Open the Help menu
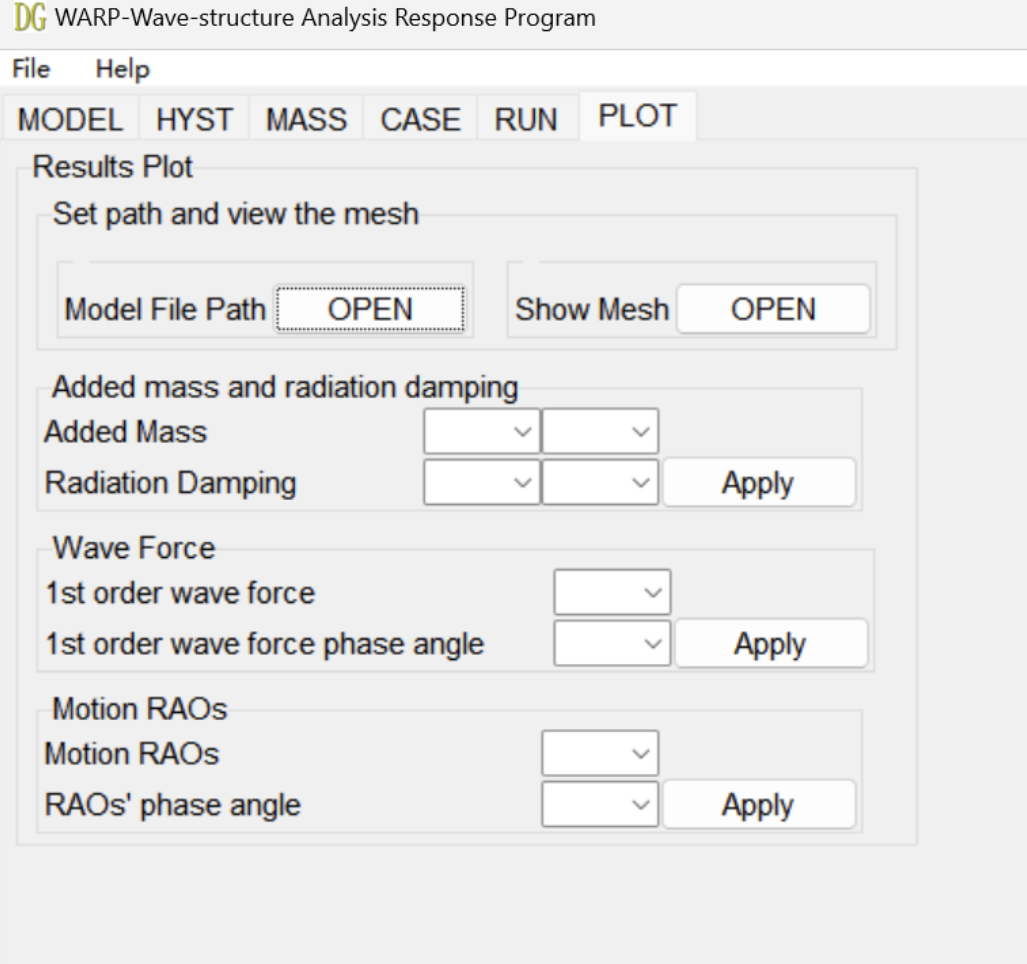The height and width of the screenshot is (964, 1027). [x=122, y=70]
